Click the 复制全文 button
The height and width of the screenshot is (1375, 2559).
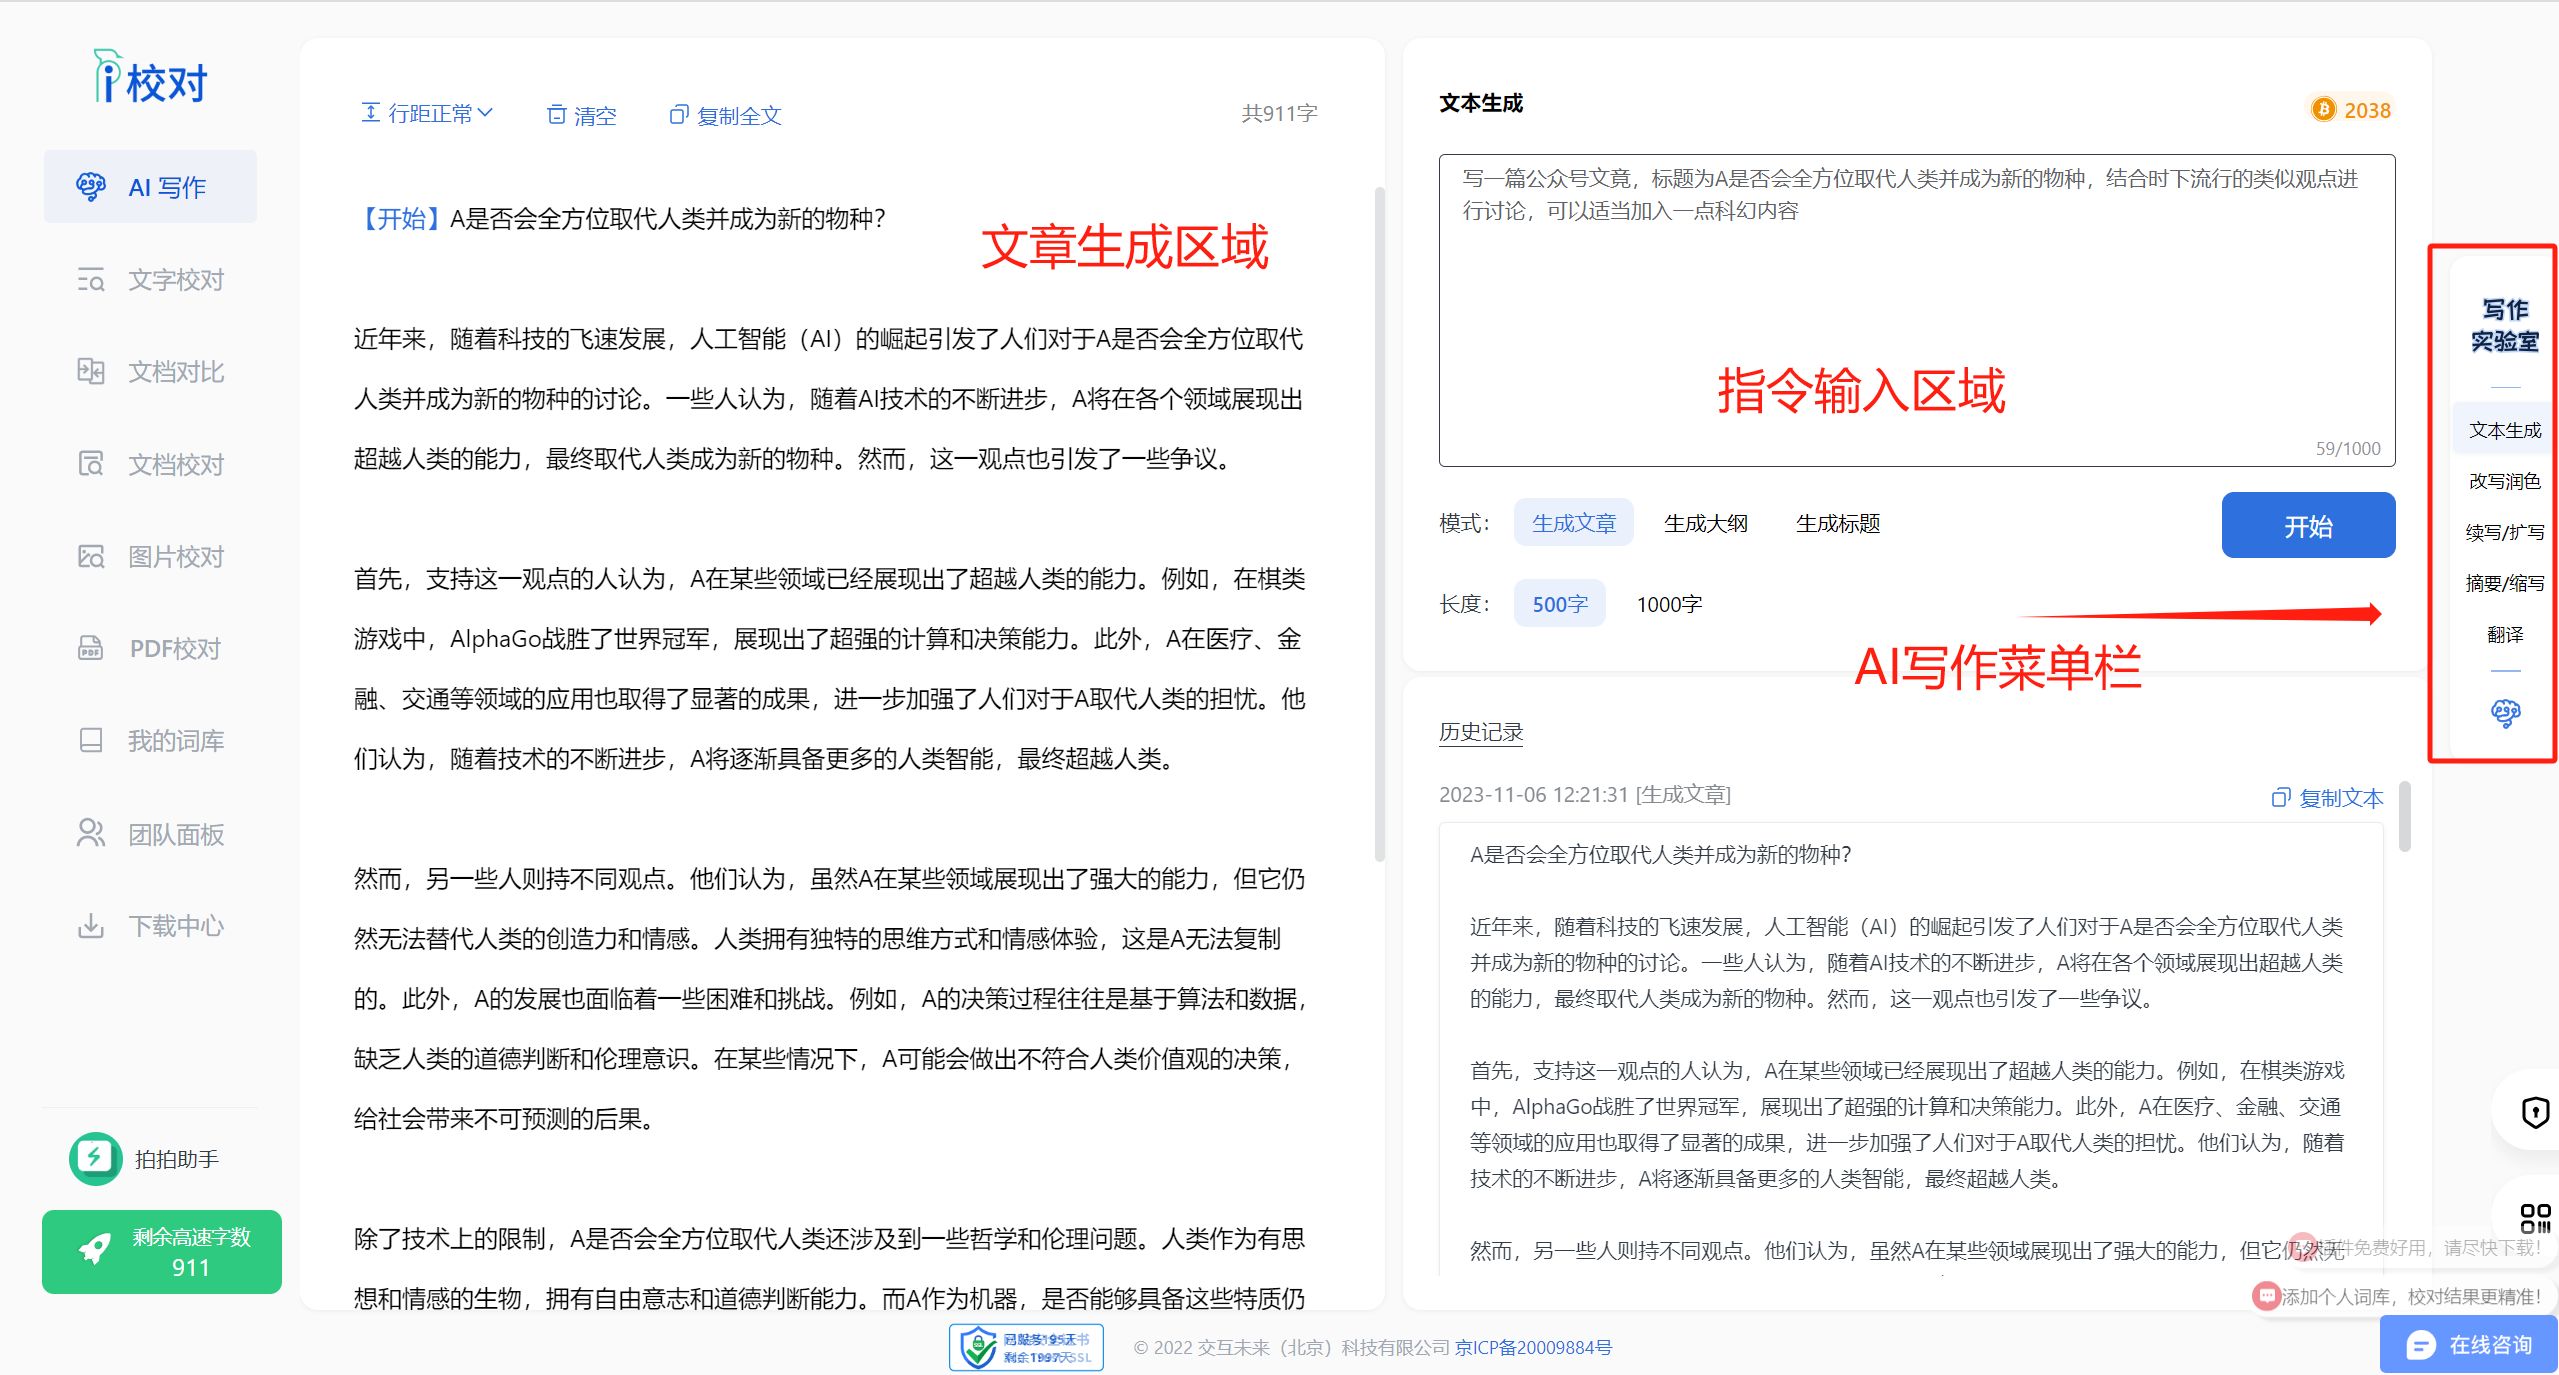(726, 115)
